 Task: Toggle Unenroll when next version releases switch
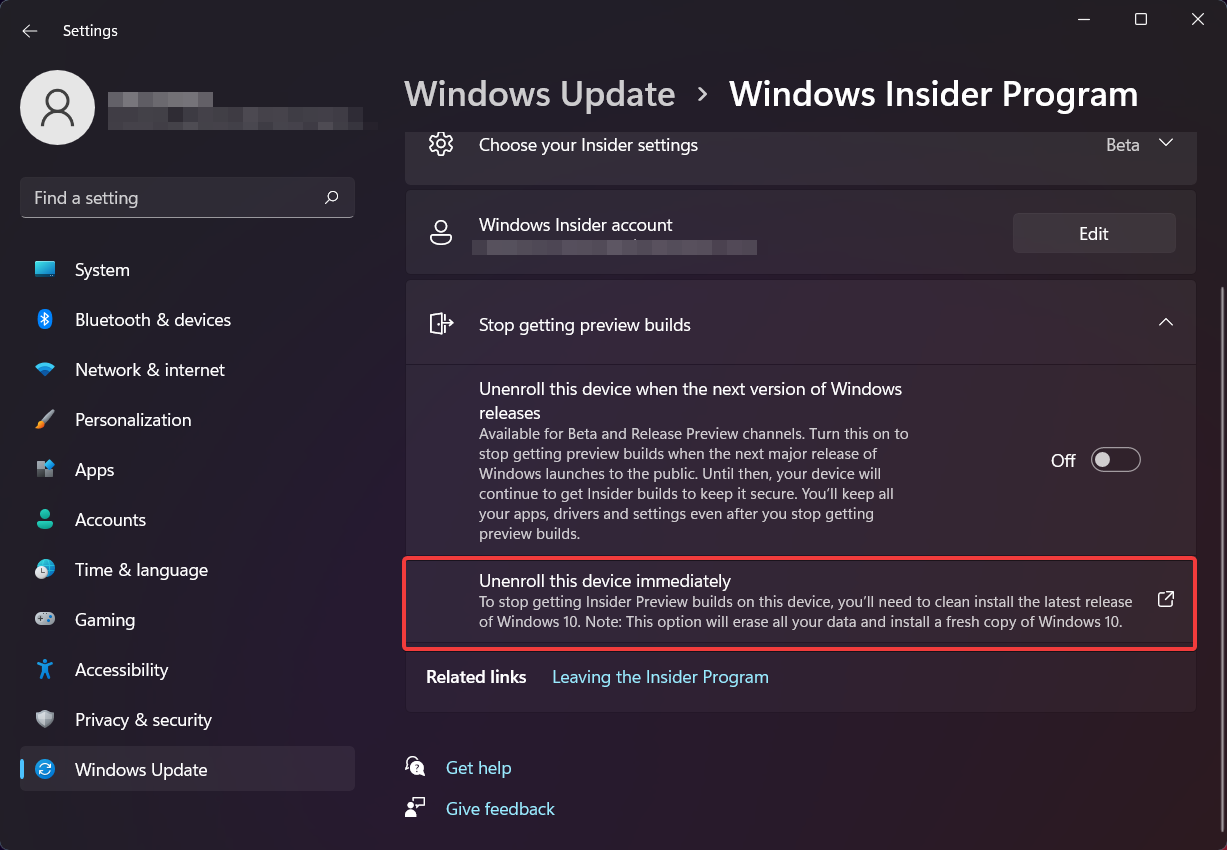pos(1116,460)
